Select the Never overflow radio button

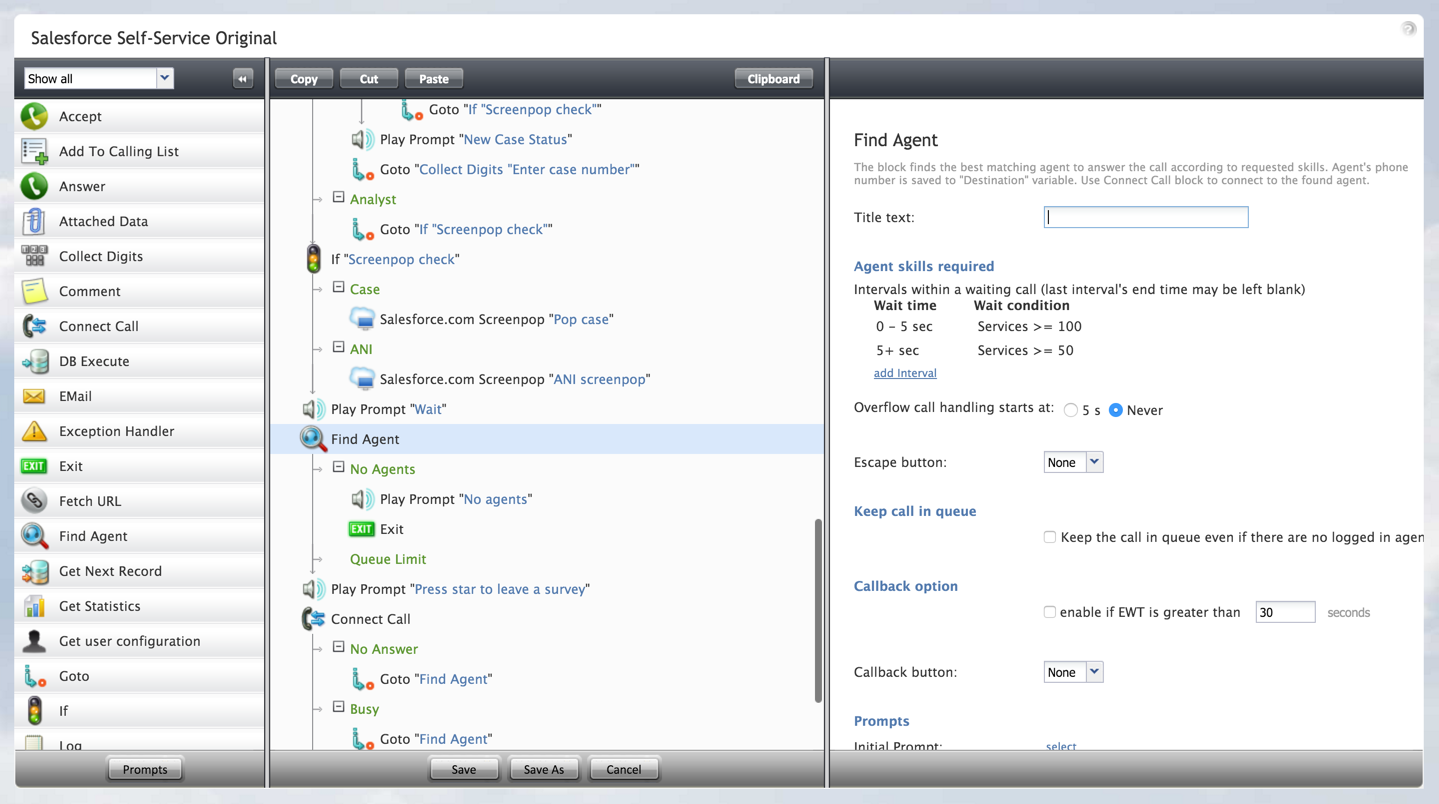pyautogui.click(x=1116, y=410)
